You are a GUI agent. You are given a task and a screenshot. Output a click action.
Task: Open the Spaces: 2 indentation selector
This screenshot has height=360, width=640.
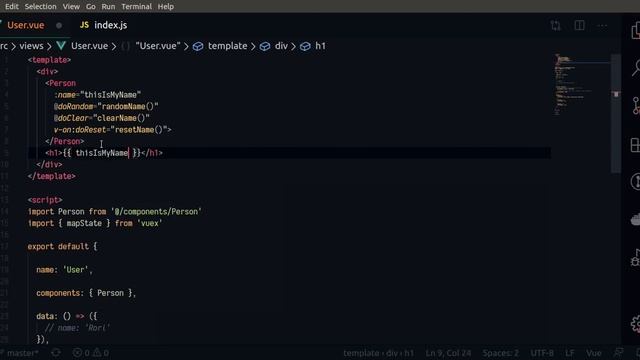click(501, 353)
